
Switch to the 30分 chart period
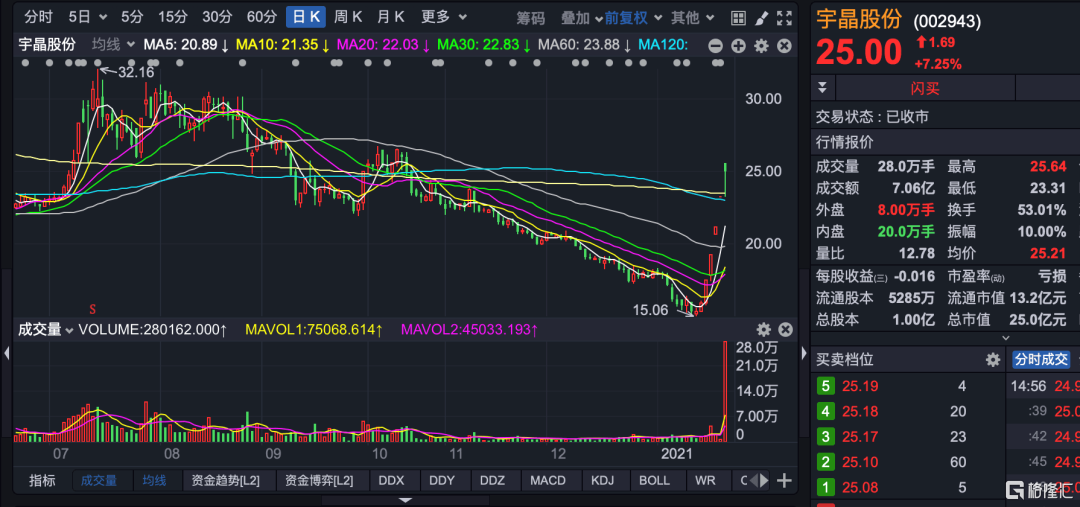tap(216, 17)
